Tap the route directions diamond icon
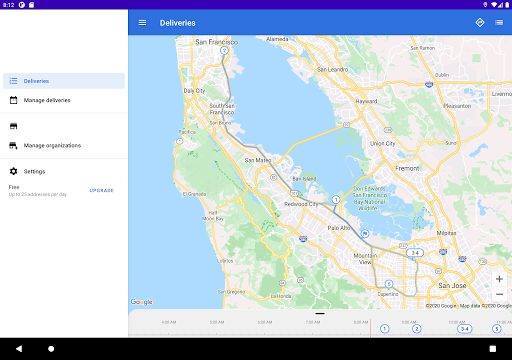Image resolution: width=512 pixels, height=360 pixels. (480, 23)
